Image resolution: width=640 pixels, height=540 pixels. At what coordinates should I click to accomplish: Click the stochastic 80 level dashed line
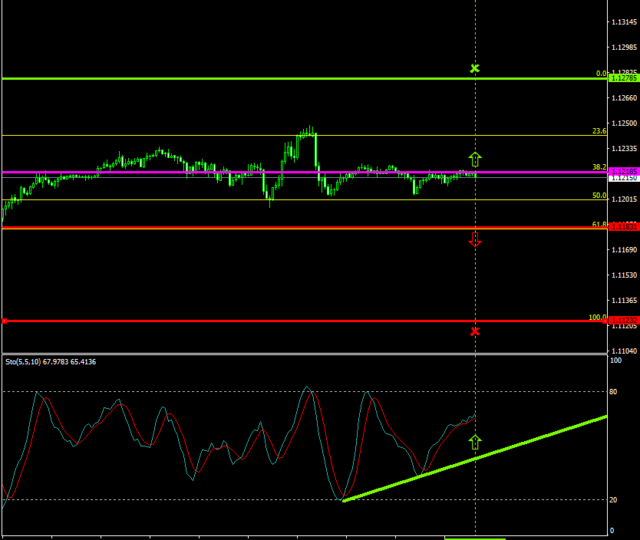coord(200,392)
